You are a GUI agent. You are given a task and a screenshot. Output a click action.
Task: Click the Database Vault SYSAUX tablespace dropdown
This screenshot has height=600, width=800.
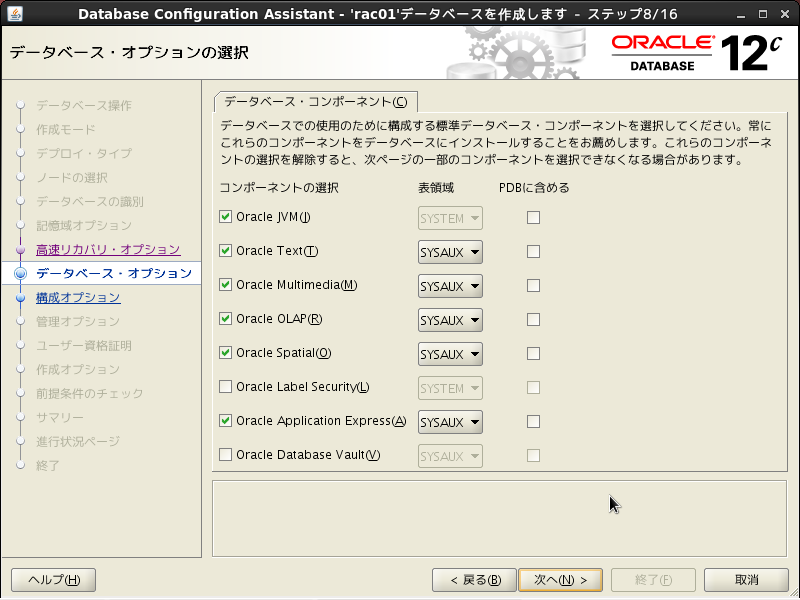point(450,456)
